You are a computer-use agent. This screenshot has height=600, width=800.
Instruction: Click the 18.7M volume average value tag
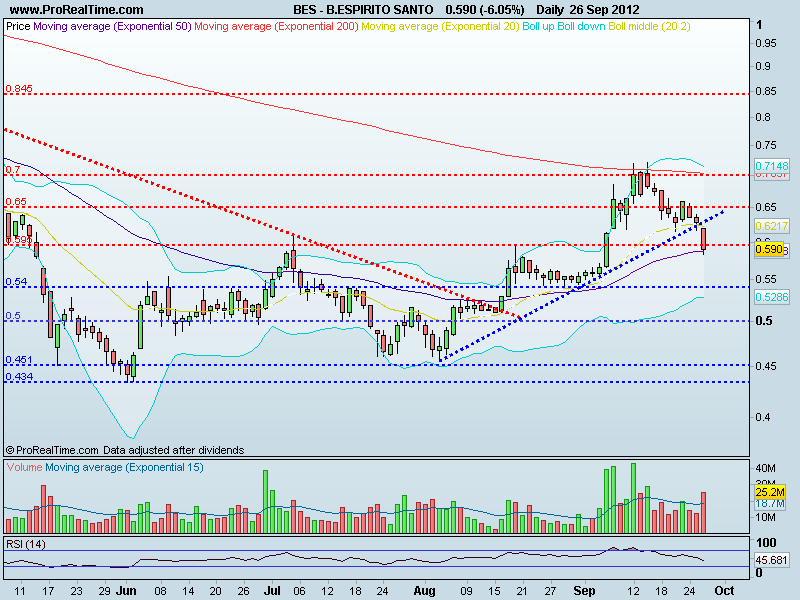(x=769, y=504)
